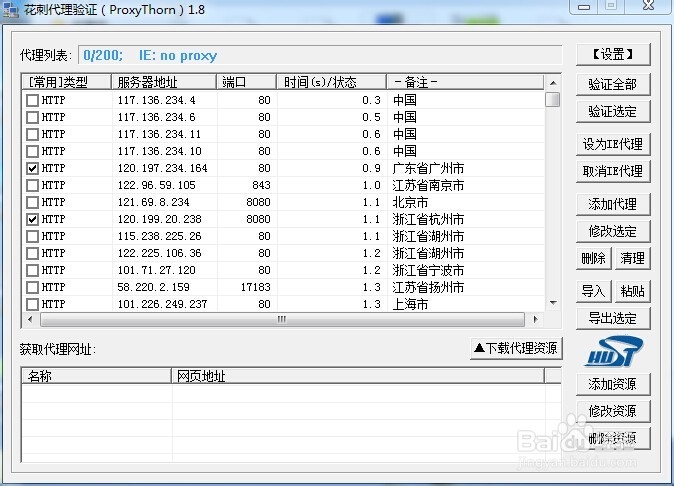Image resolution: width=674 pixels, height=486 pixels.
Task: Check the box for 117.136.234.4
Action: pyautogui.click(x=32, y=100)
